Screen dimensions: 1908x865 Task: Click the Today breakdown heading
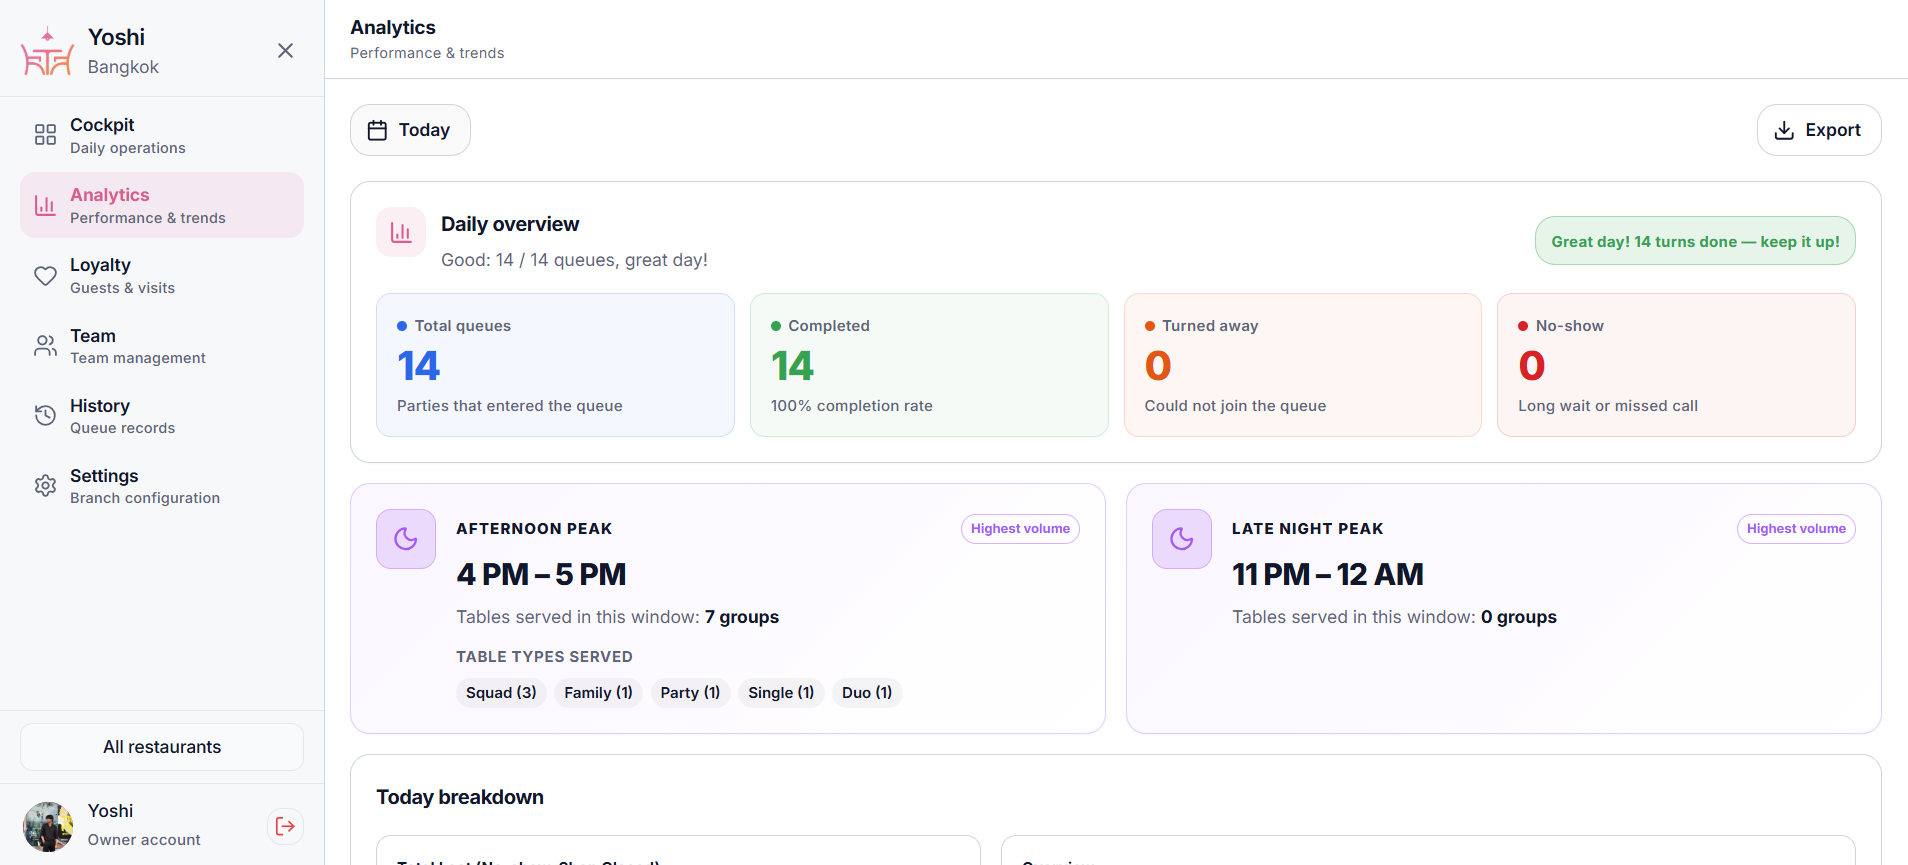460,797
